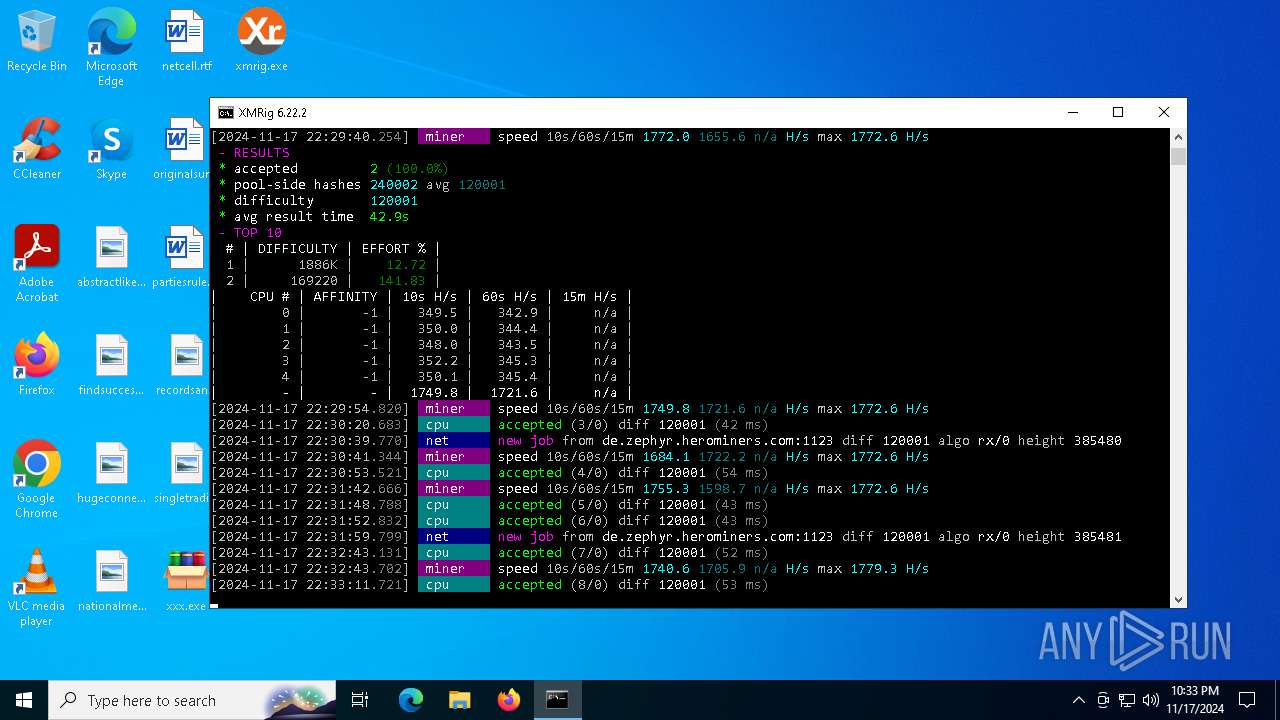Click the miner tag at 22:32:43.702
The width and height of the screenshot is (1280, 720).
pos(453,569)
